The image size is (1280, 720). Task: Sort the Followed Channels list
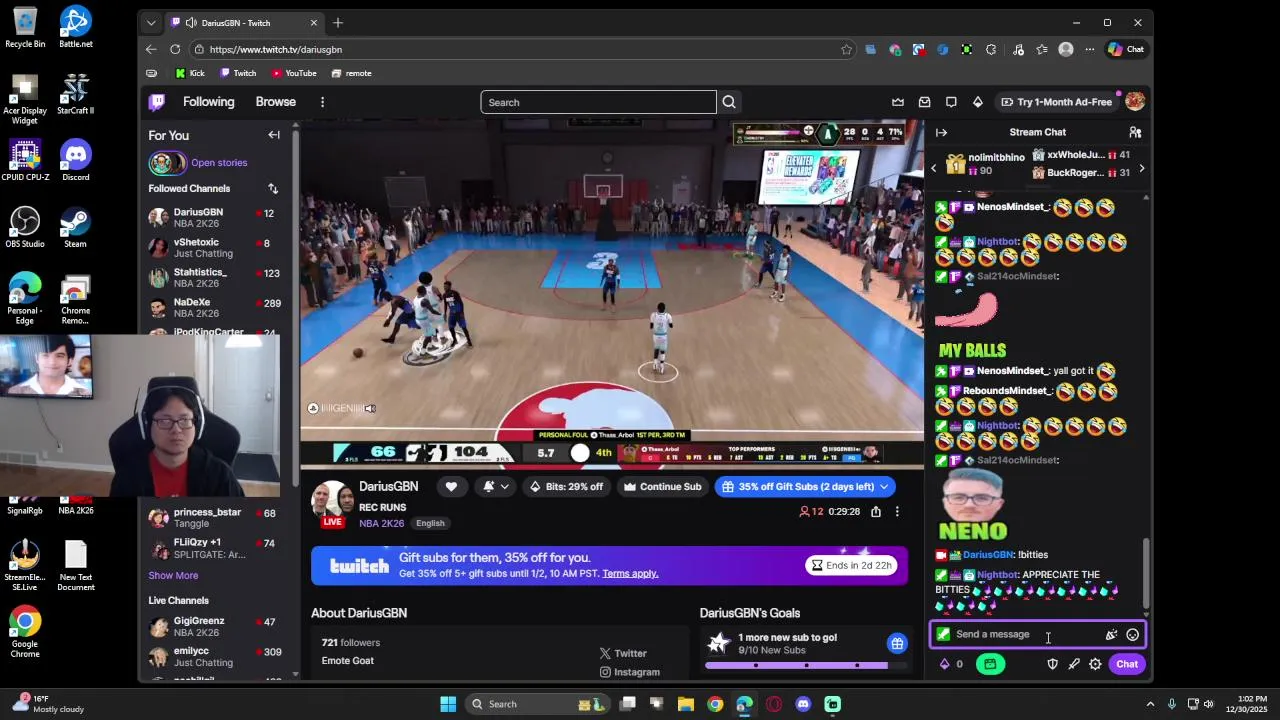click(273, 188)
